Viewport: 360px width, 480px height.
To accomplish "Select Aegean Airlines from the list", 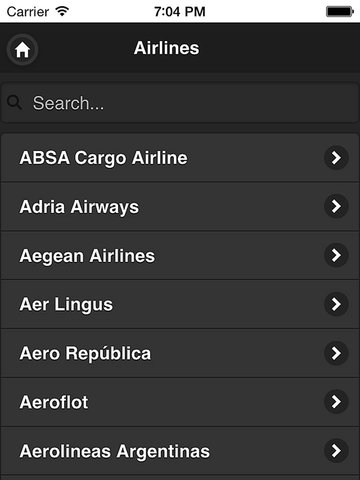I will [180, 255].
